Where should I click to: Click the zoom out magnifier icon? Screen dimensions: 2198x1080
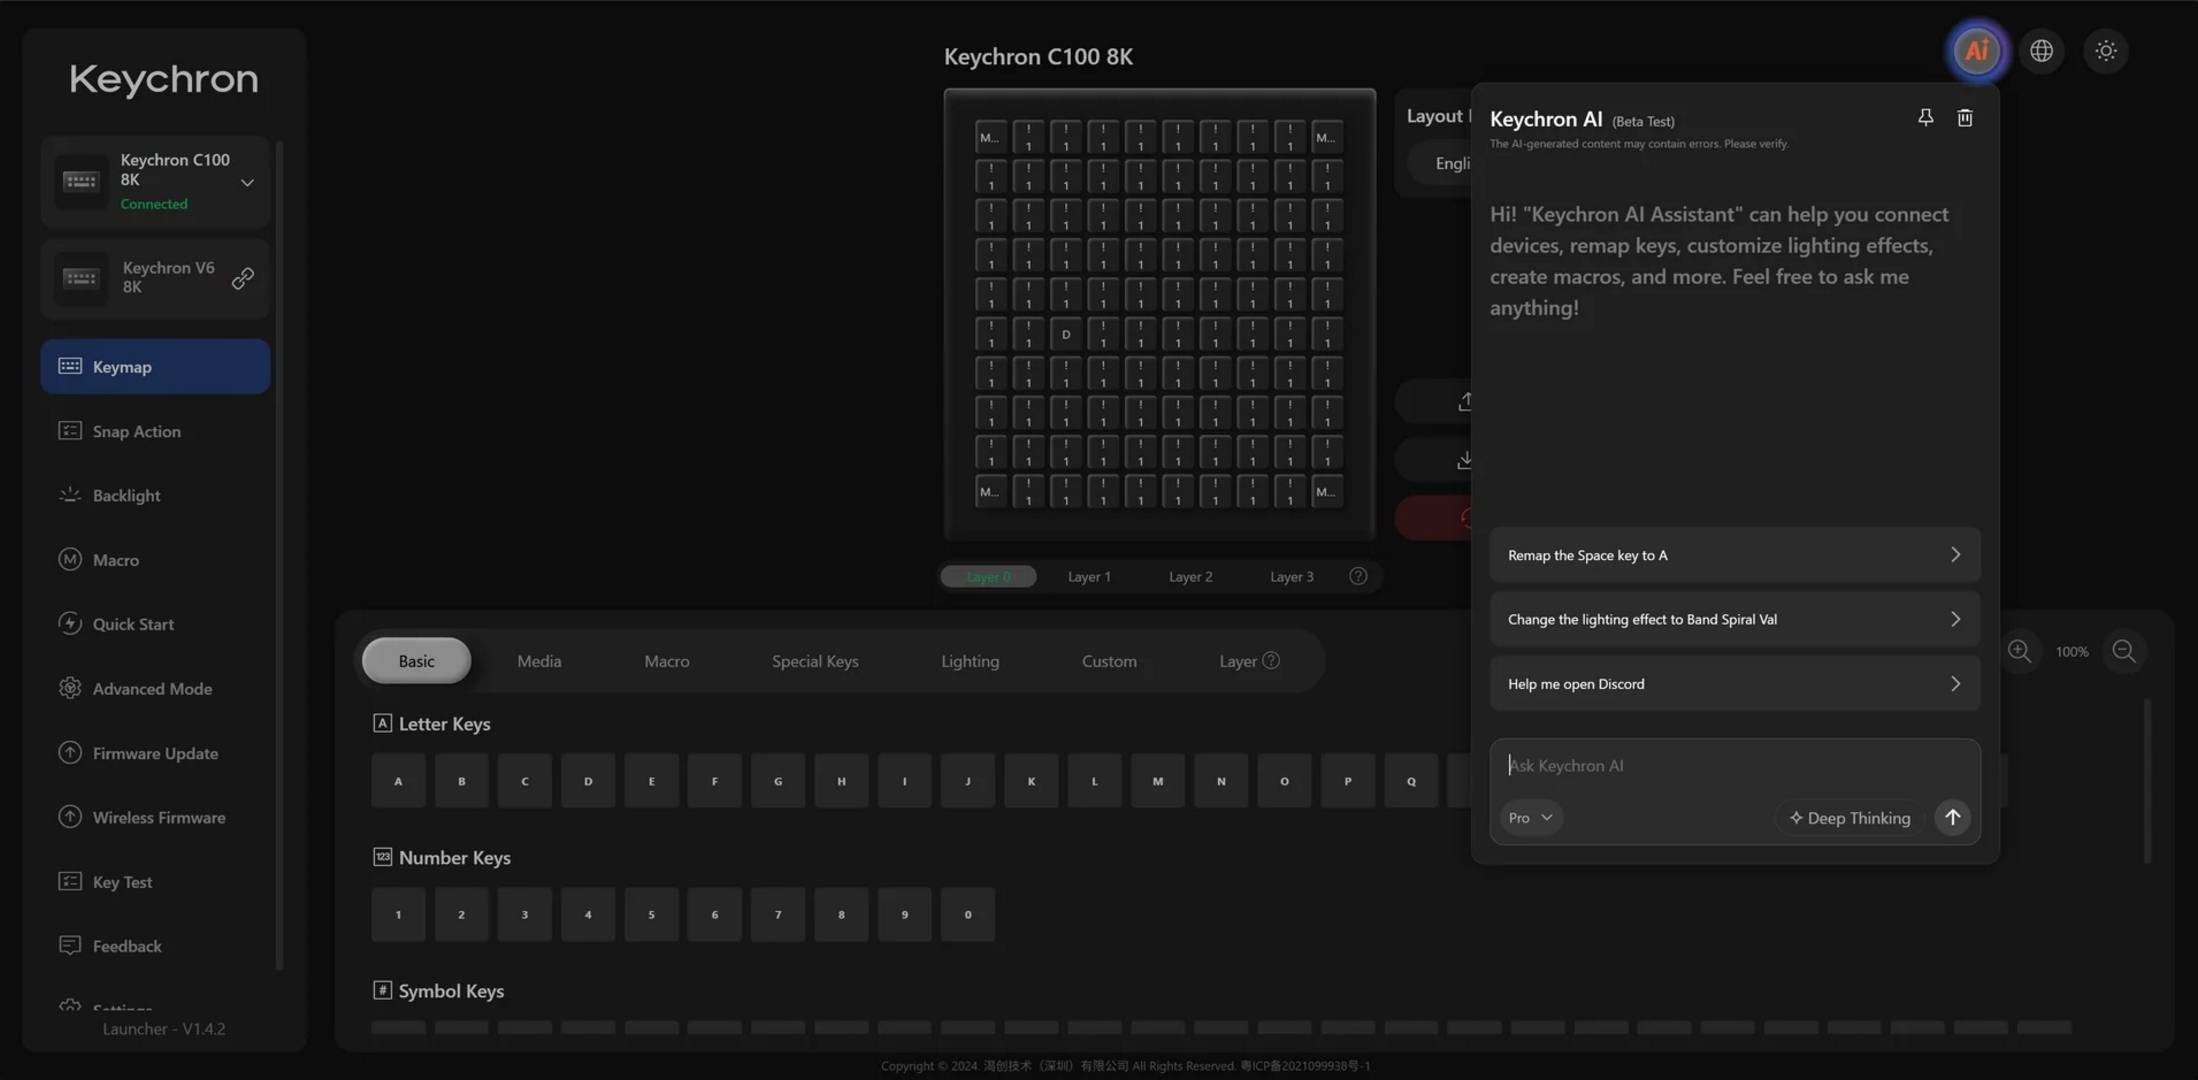coord(2124,651)
